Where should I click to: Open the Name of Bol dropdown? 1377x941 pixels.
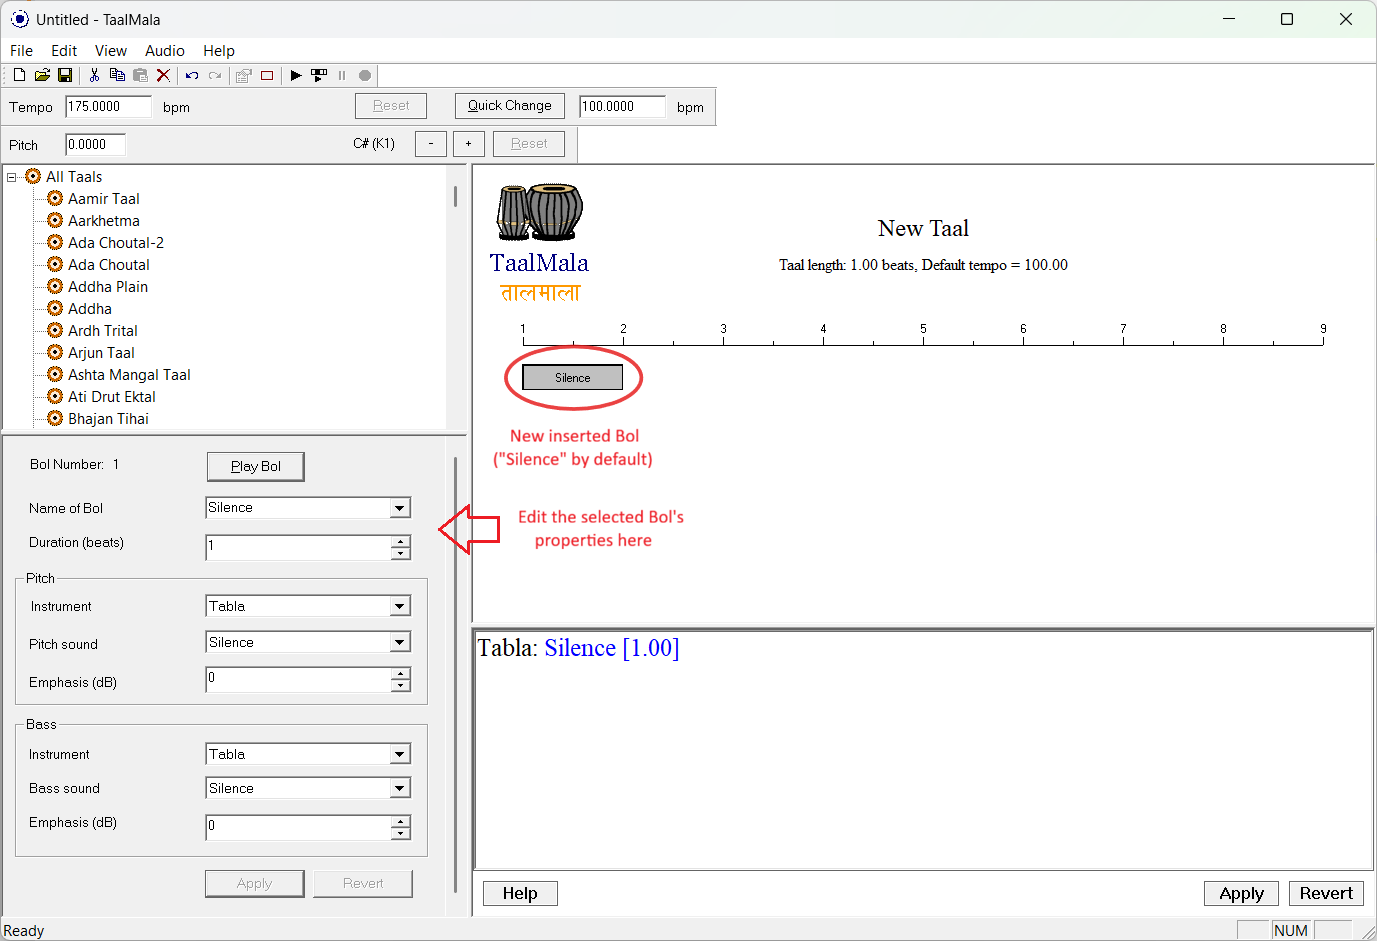(400, 508)
